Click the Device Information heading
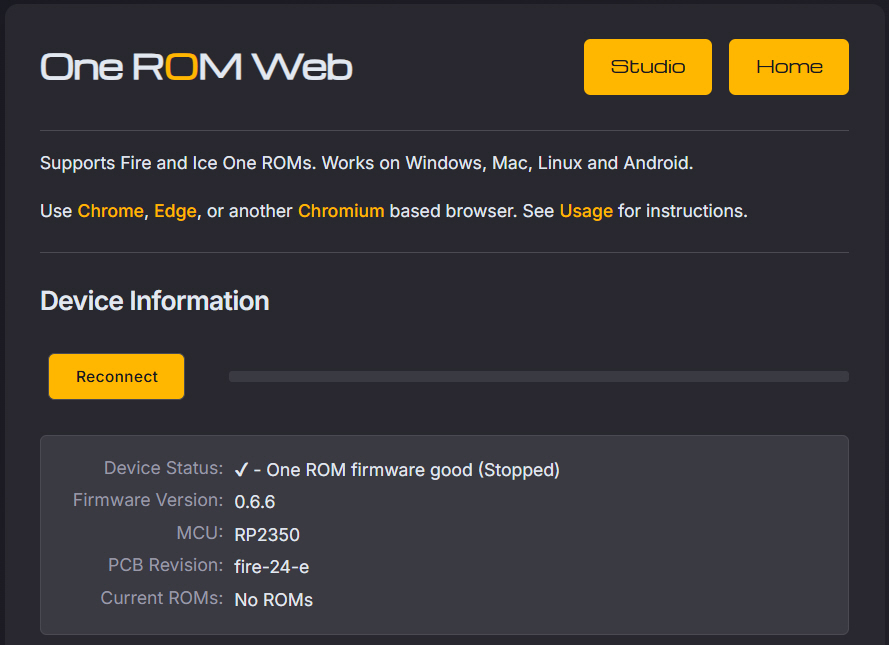 click(x=154, y=301)
